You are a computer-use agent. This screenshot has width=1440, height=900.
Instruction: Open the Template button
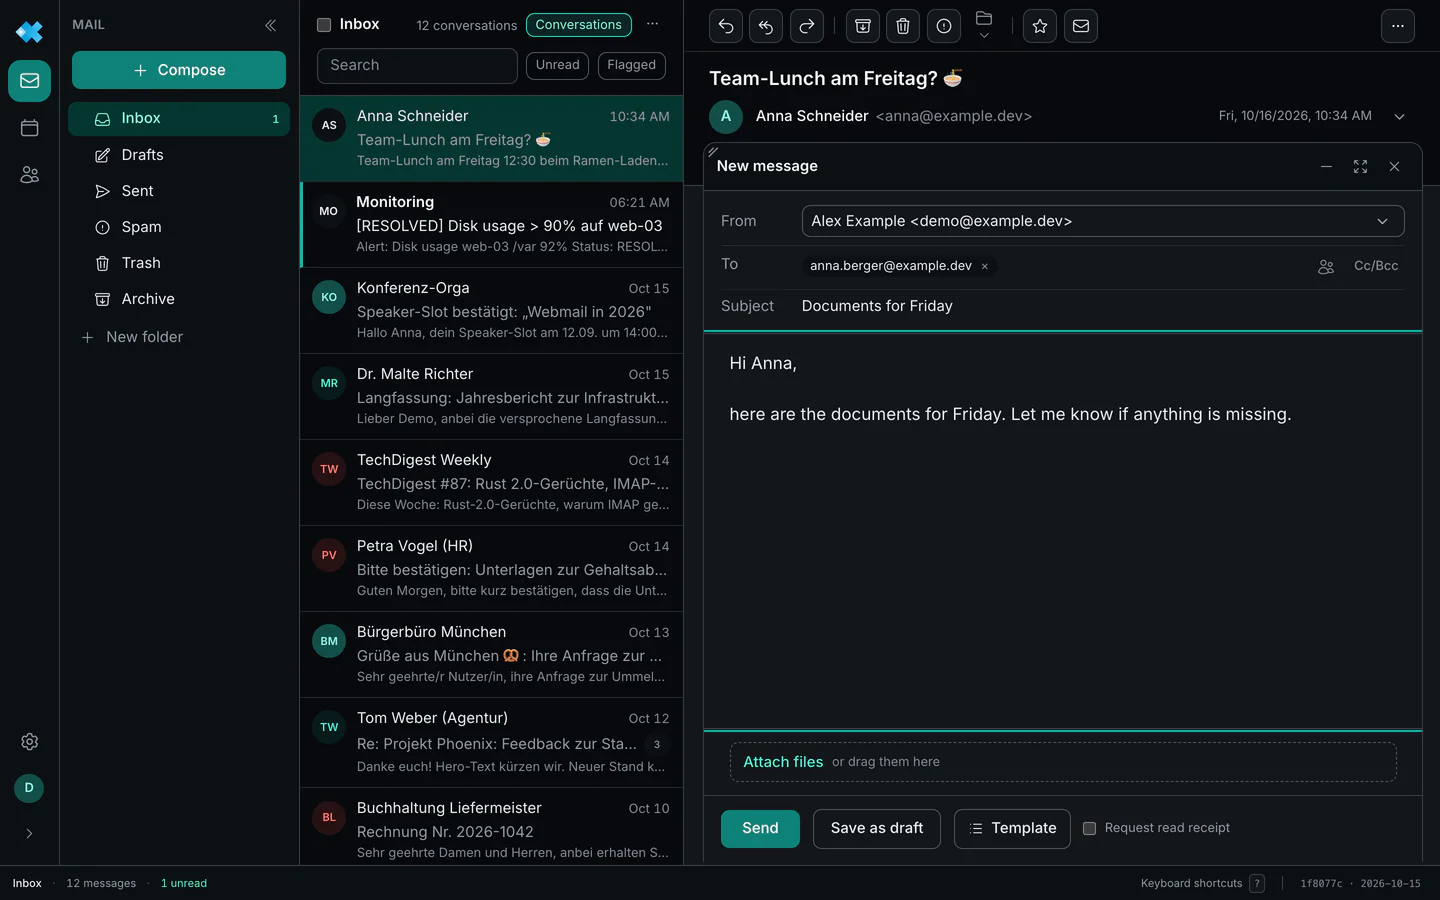click(x=1012, y=829)
